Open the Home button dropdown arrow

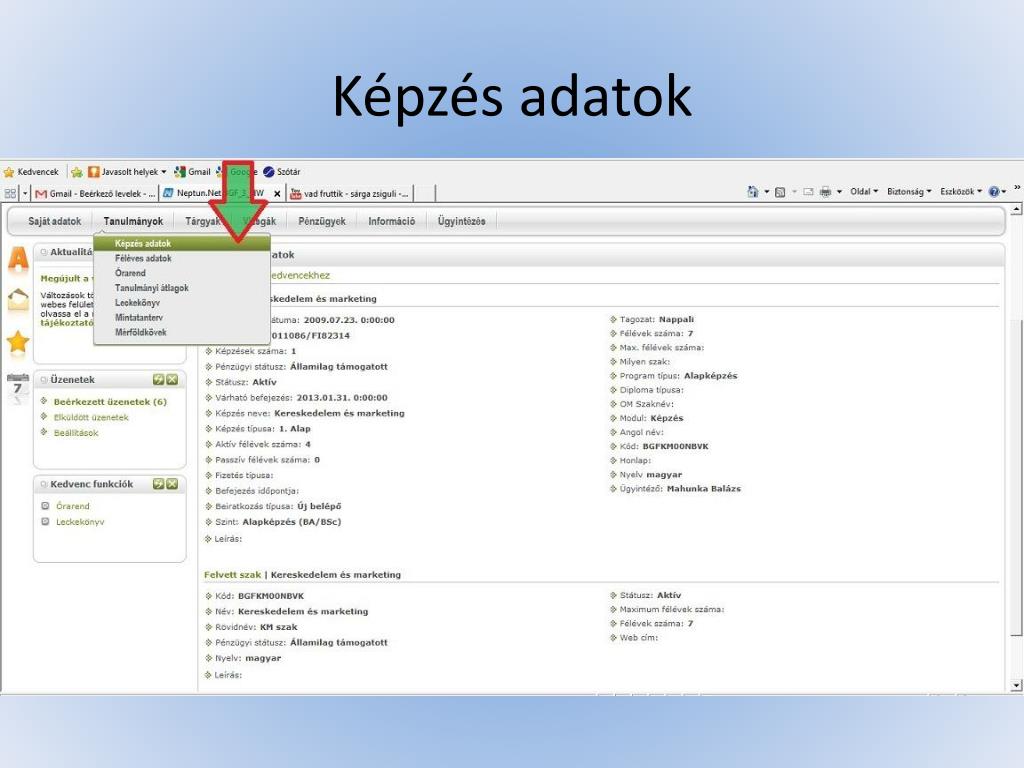point(767,192)
